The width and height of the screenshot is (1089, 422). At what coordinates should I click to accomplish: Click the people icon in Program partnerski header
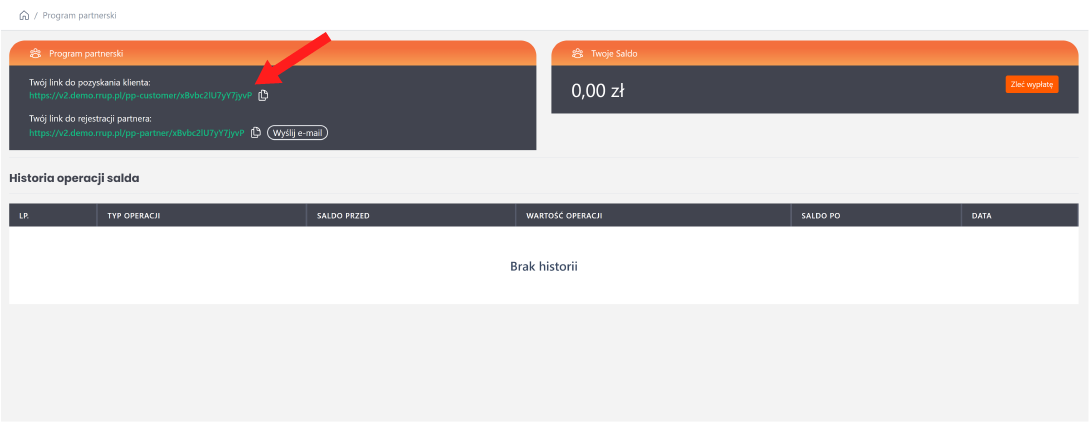(35, 53)
